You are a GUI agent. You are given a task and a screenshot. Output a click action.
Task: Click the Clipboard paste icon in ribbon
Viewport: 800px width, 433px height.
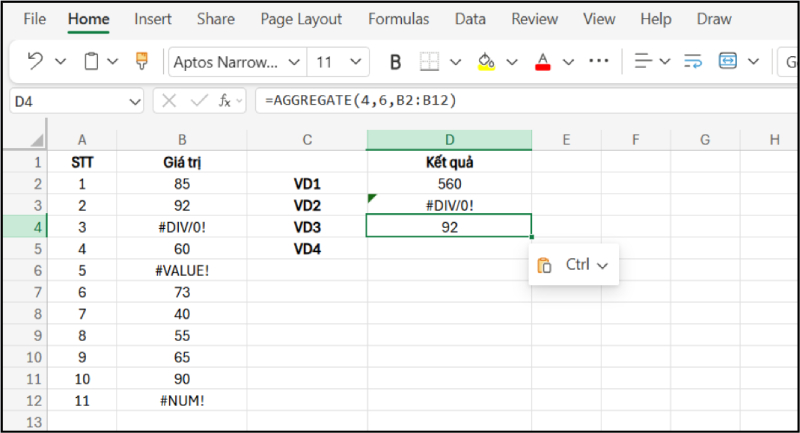[x=92, y=62]
